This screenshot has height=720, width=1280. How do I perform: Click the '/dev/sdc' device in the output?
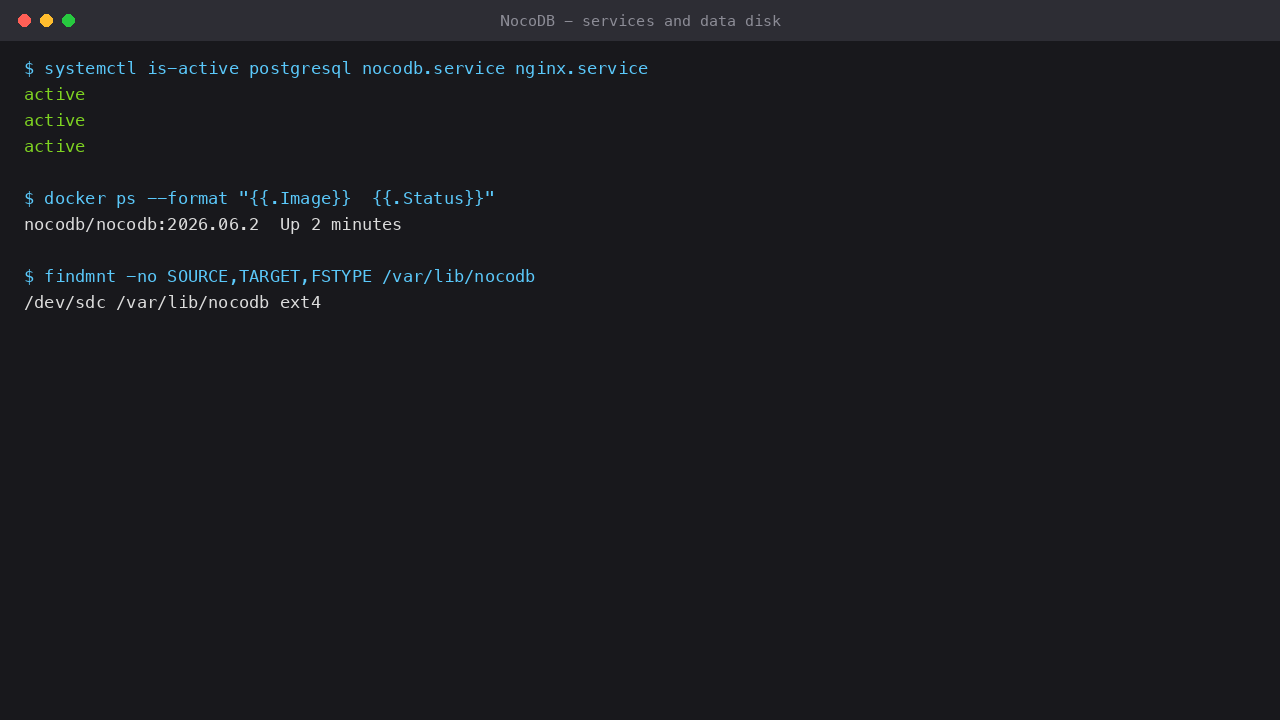point(65,302)
